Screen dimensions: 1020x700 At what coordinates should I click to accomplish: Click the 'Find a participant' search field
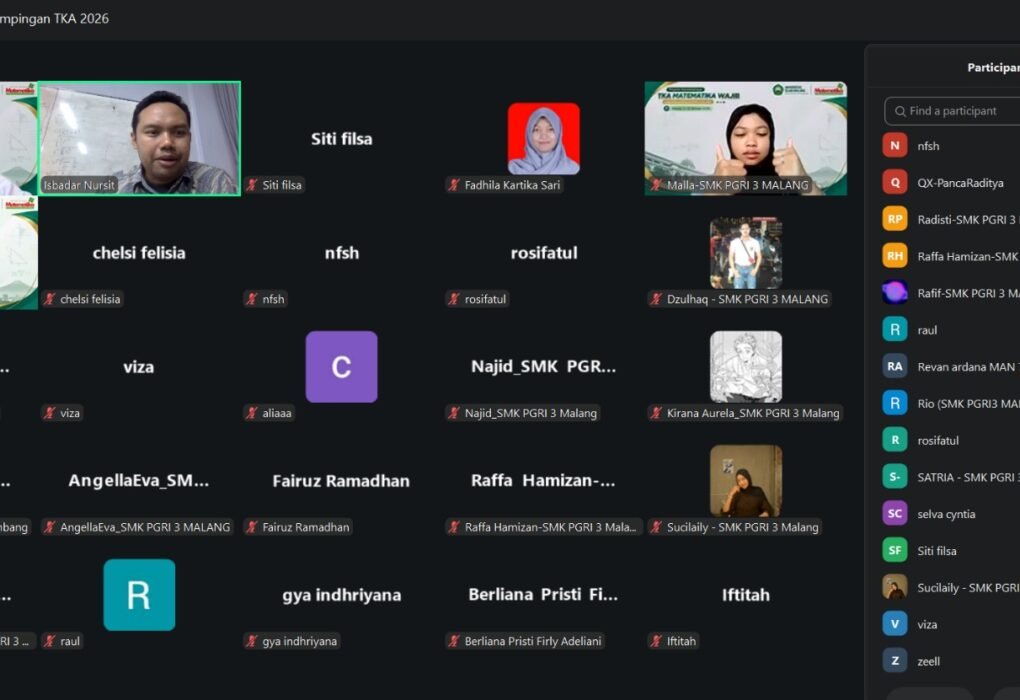(x=952, y=111)
